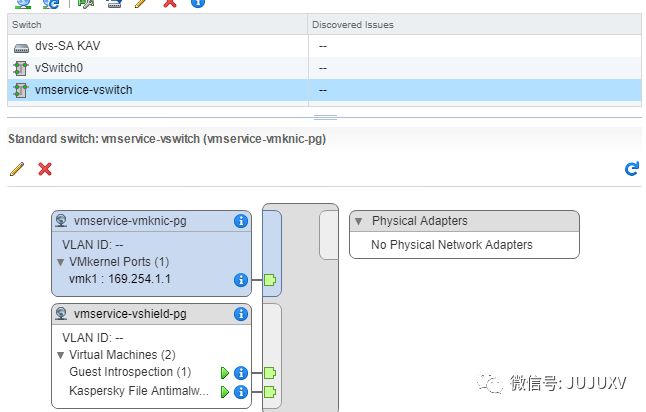This screenshot has height=412, width=646.
Task: Click the vmservice-vmknic-pg port group title
Action: click(130, 221)
